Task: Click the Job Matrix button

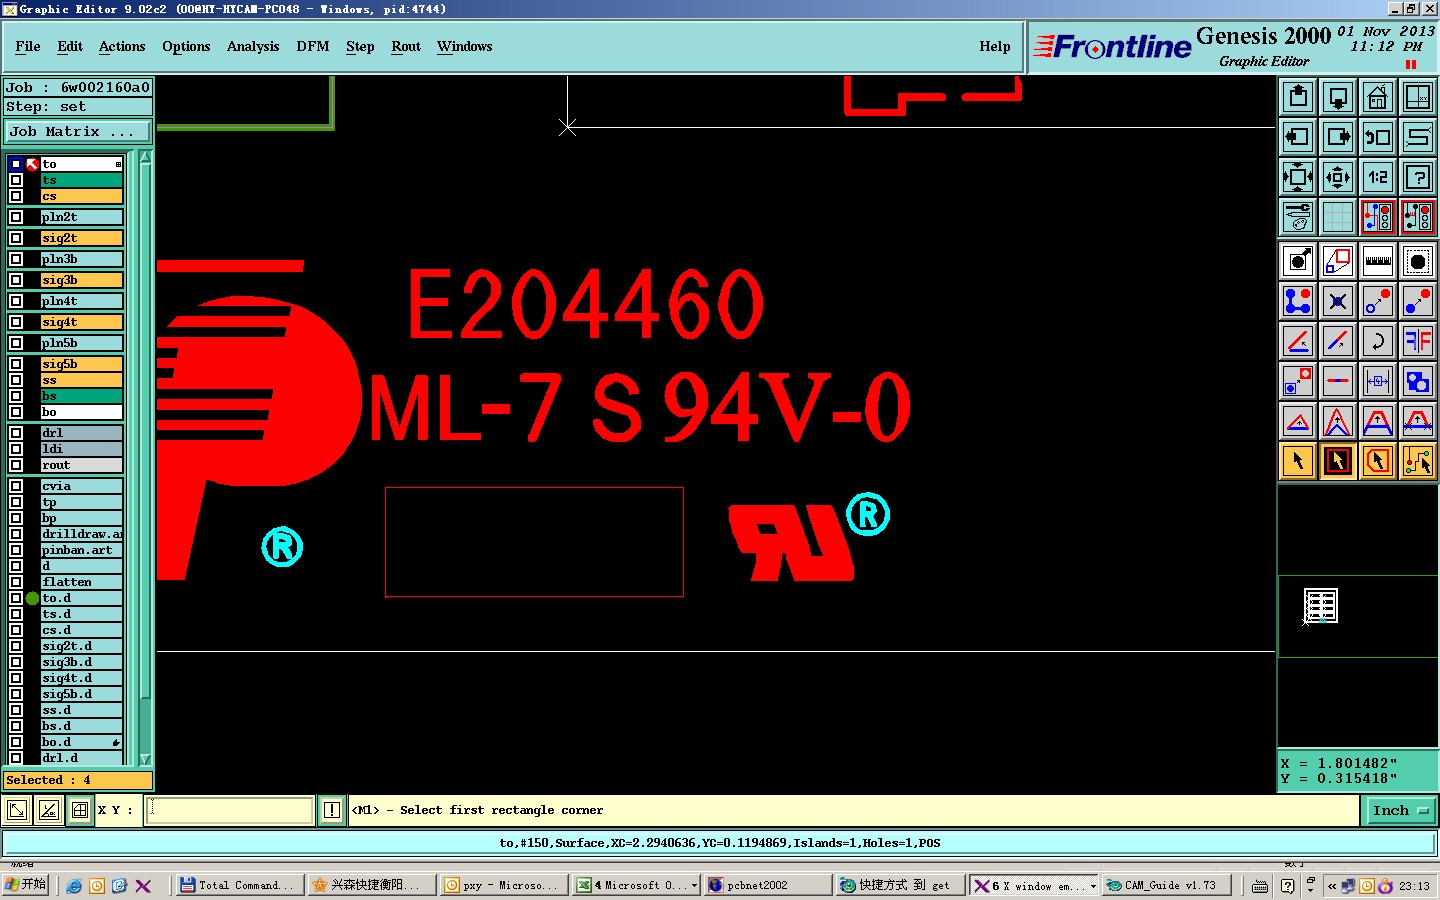Action: point(78,131)
